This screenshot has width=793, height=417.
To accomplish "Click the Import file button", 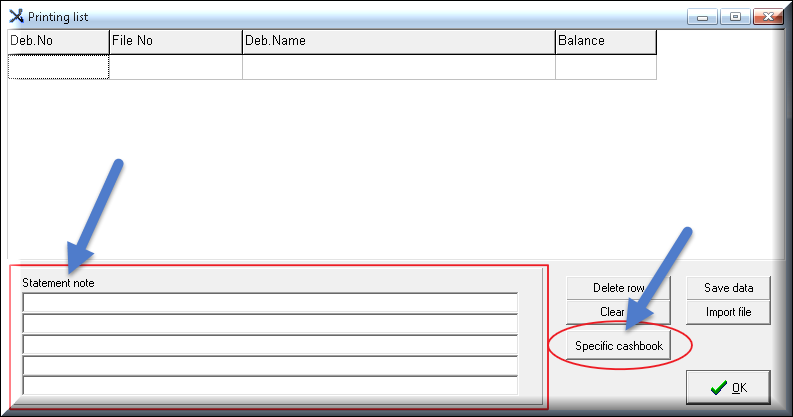I will click(728, 312).
